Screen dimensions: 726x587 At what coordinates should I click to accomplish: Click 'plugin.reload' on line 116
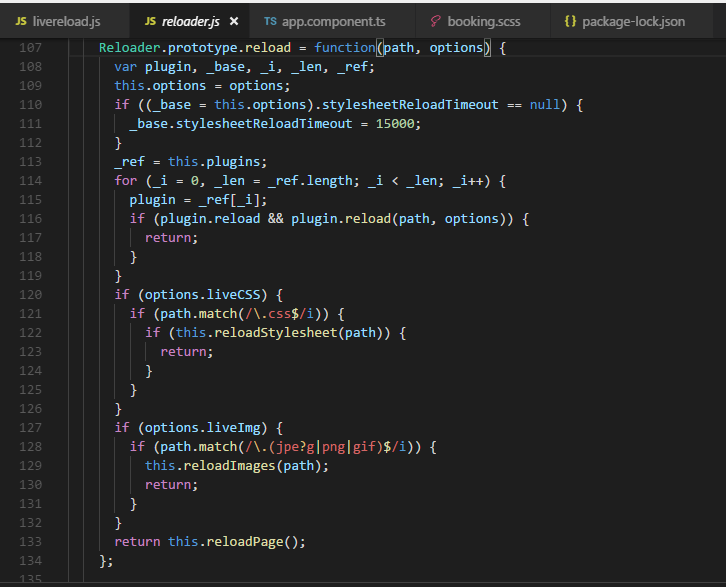210,219
